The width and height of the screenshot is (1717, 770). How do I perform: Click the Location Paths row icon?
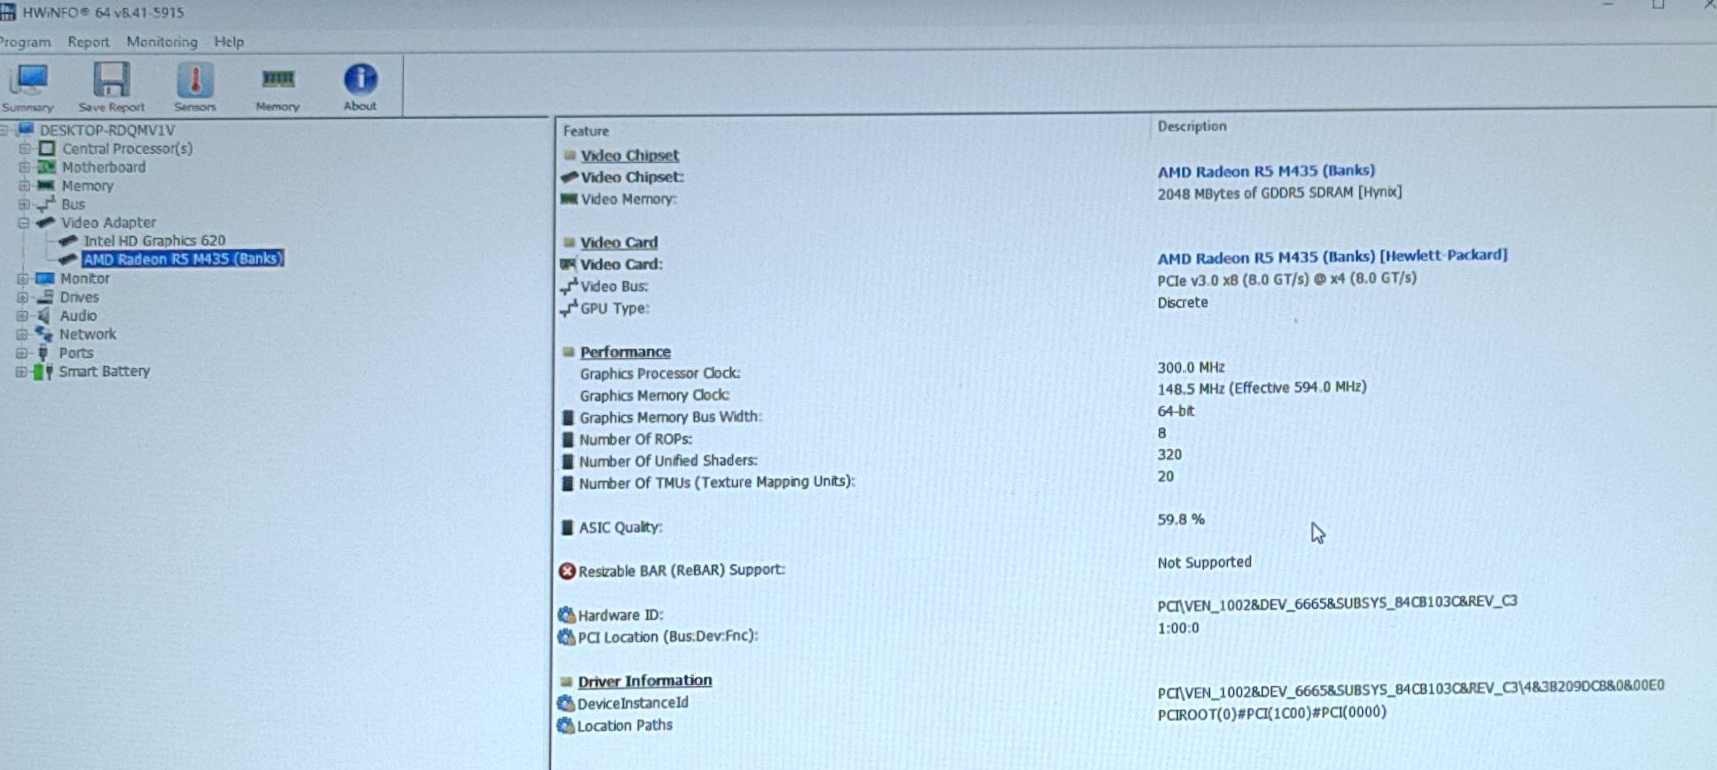pyautogui.click(x=566, y=725)
